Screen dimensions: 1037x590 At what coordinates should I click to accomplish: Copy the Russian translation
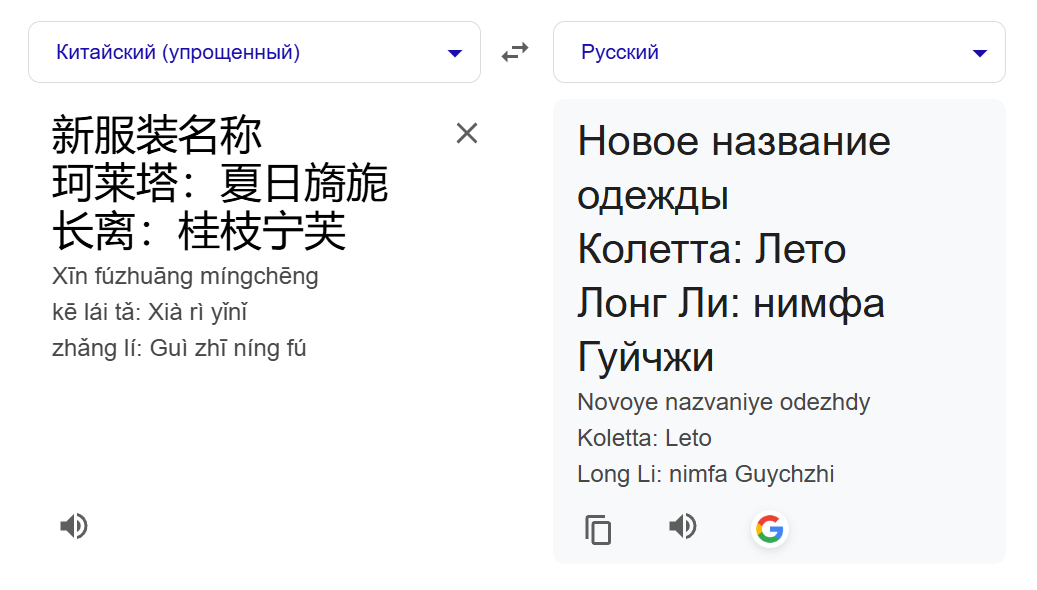click(598, 529)
